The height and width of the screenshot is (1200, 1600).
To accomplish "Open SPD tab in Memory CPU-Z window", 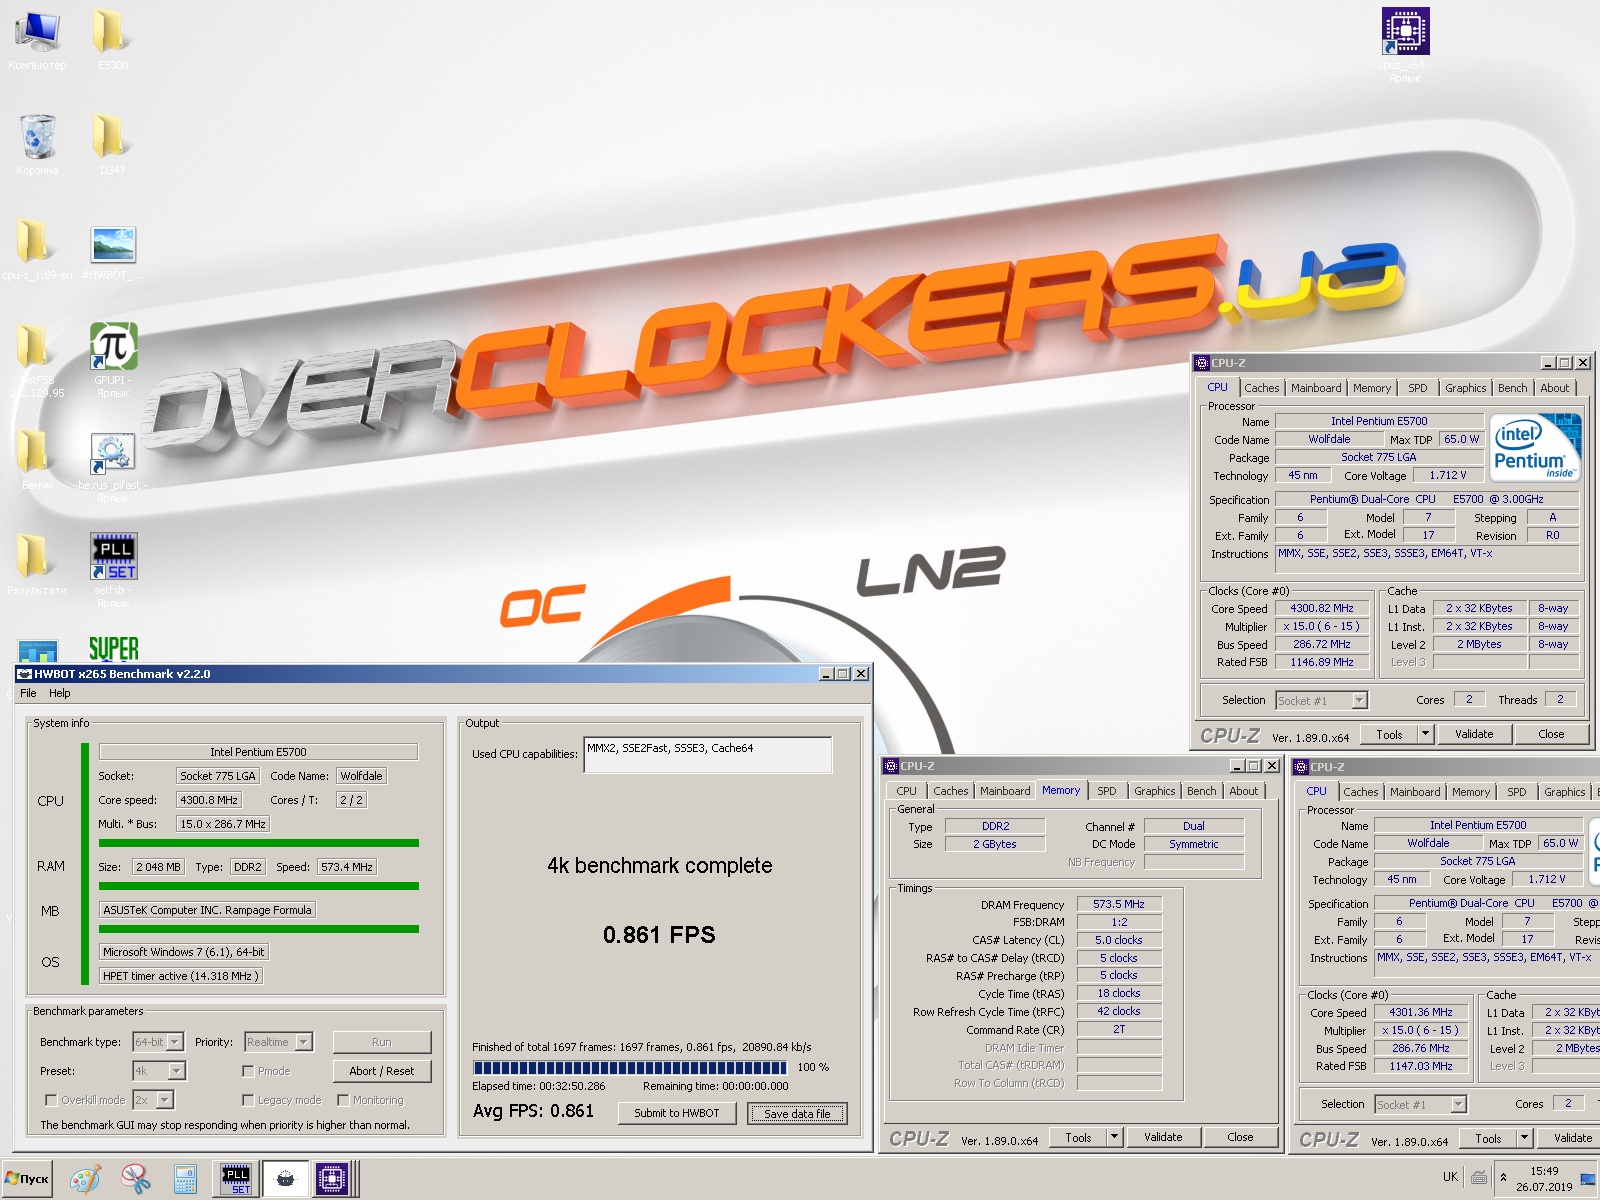I will point(1106,791).
